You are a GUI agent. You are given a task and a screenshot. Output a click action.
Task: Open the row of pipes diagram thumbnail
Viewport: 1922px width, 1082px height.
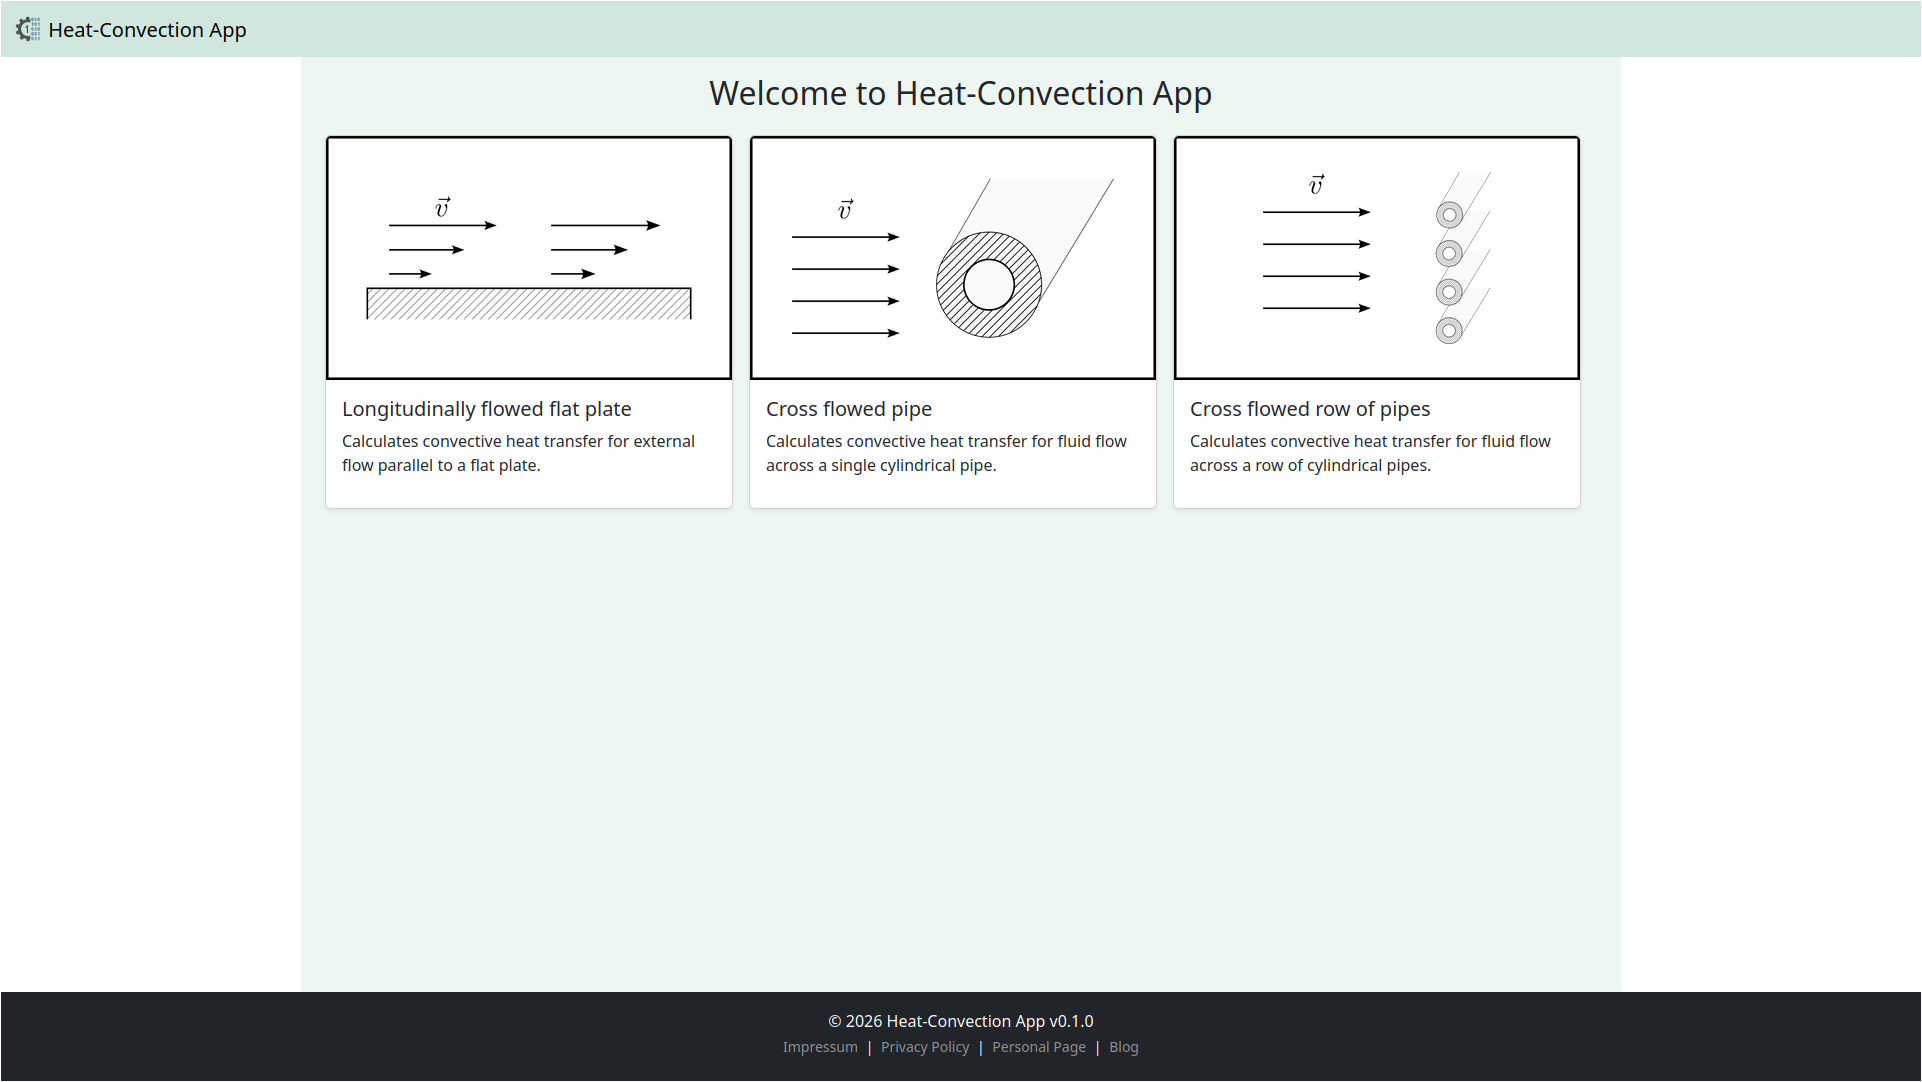[x=1377, y=258]
